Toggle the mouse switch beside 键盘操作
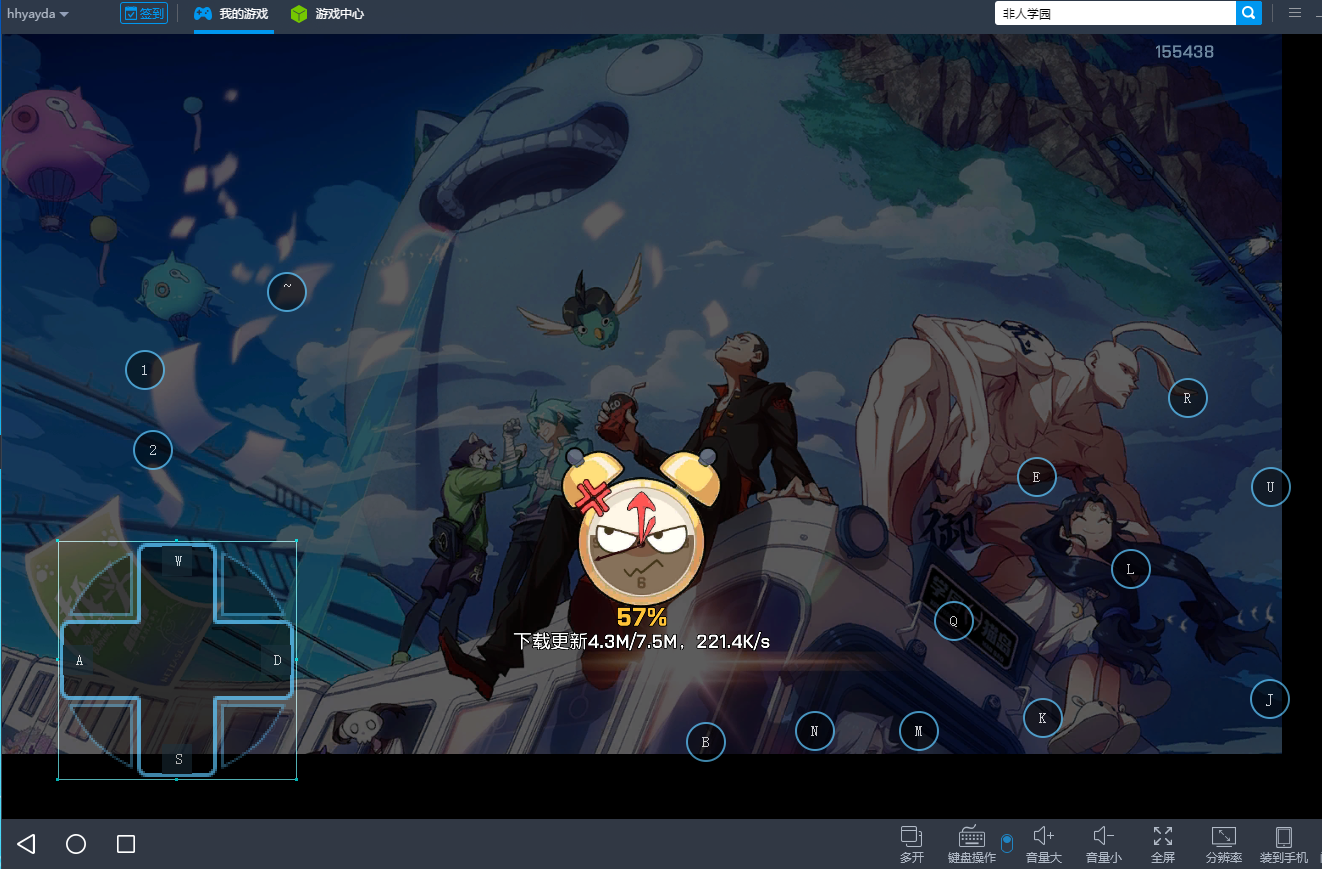The image size is (1322, 869). [1007, 842]
